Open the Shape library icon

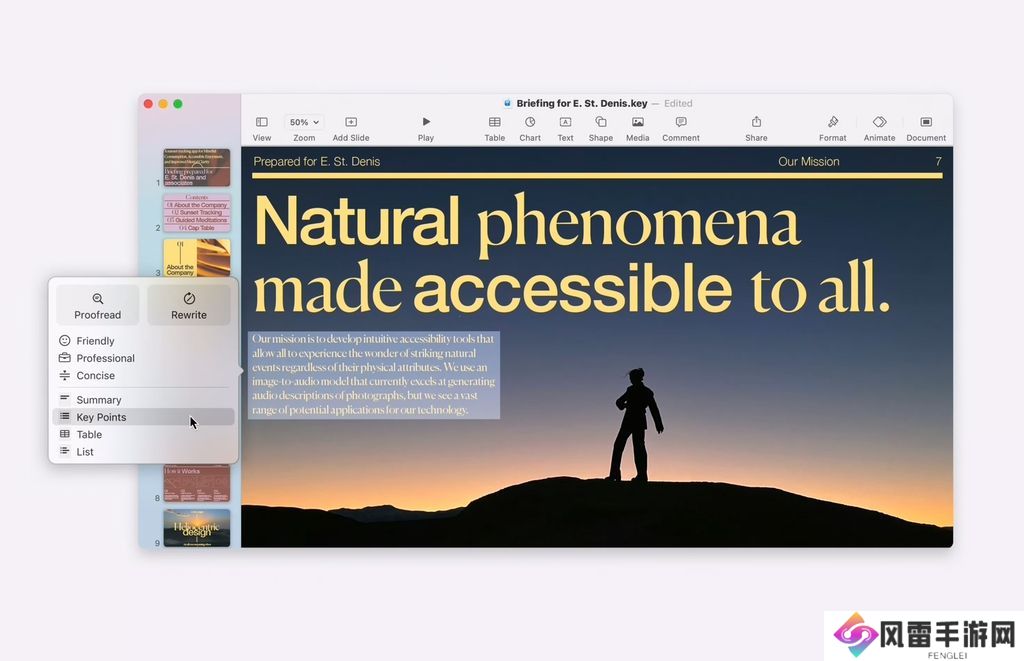601,122
